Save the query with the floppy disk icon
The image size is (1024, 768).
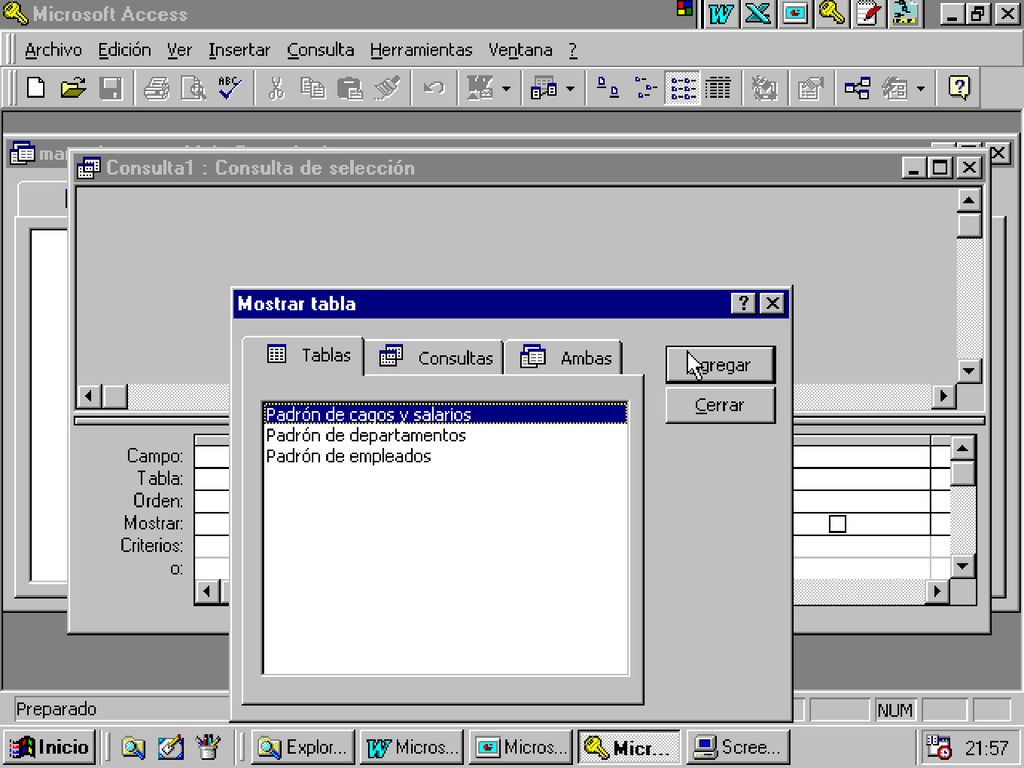pyautogui.click(x=110, y=88)
